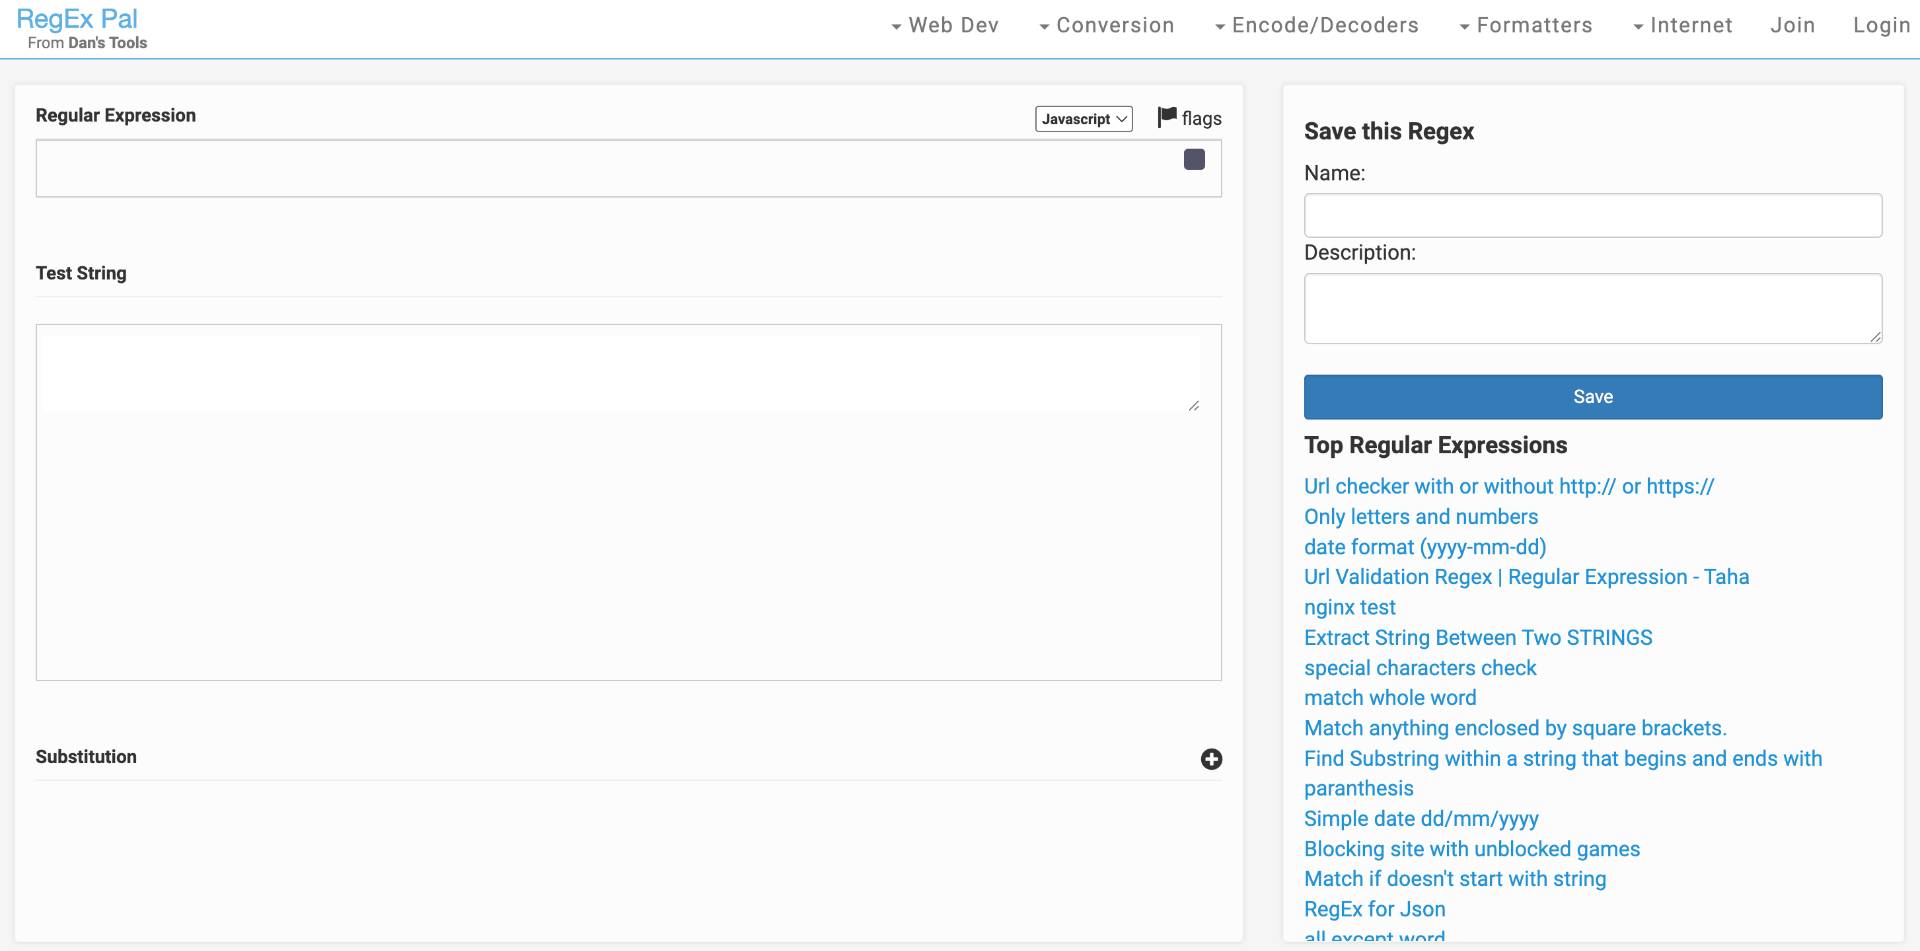This screenshot has width=1920, height=951.
Task: Expand the Internet menu
Action: click(x=1682, y=26)
